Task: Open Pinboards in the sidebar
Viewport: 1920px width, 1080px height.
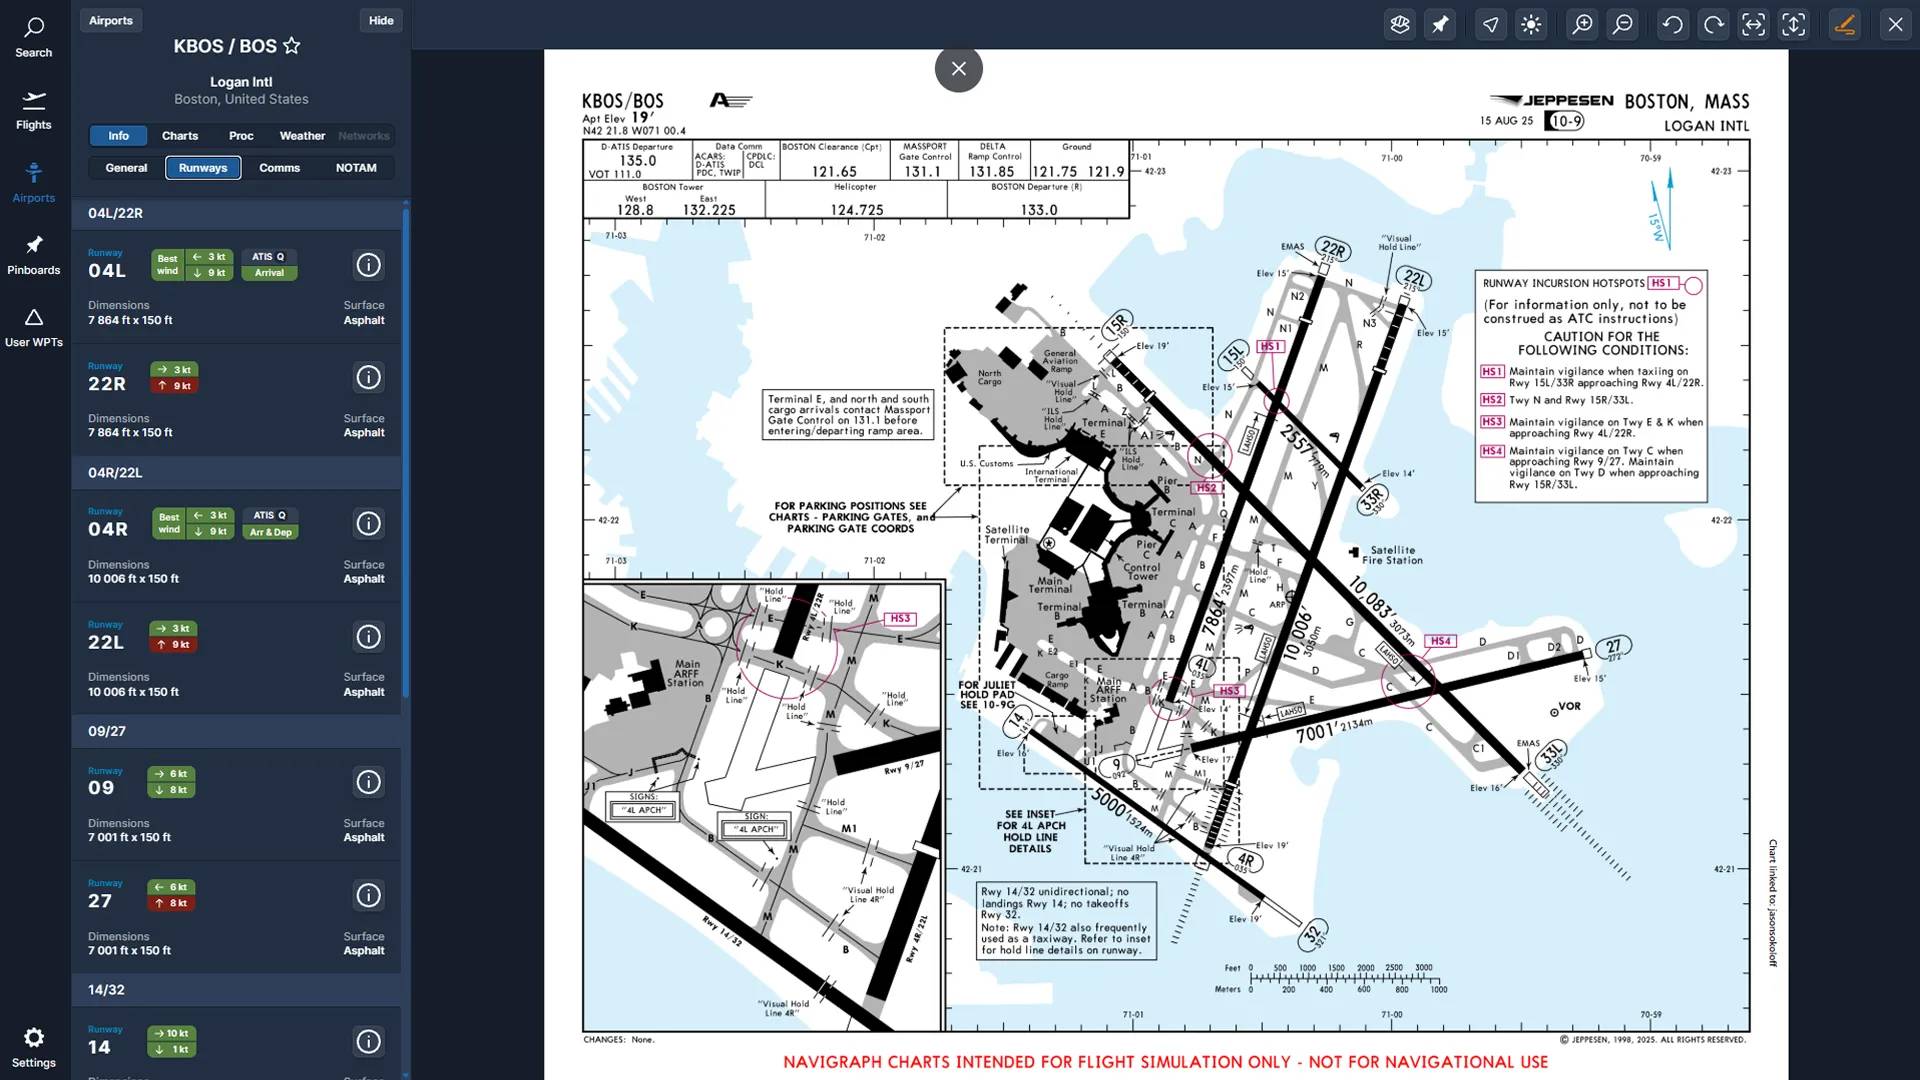Action: point(34,255)
